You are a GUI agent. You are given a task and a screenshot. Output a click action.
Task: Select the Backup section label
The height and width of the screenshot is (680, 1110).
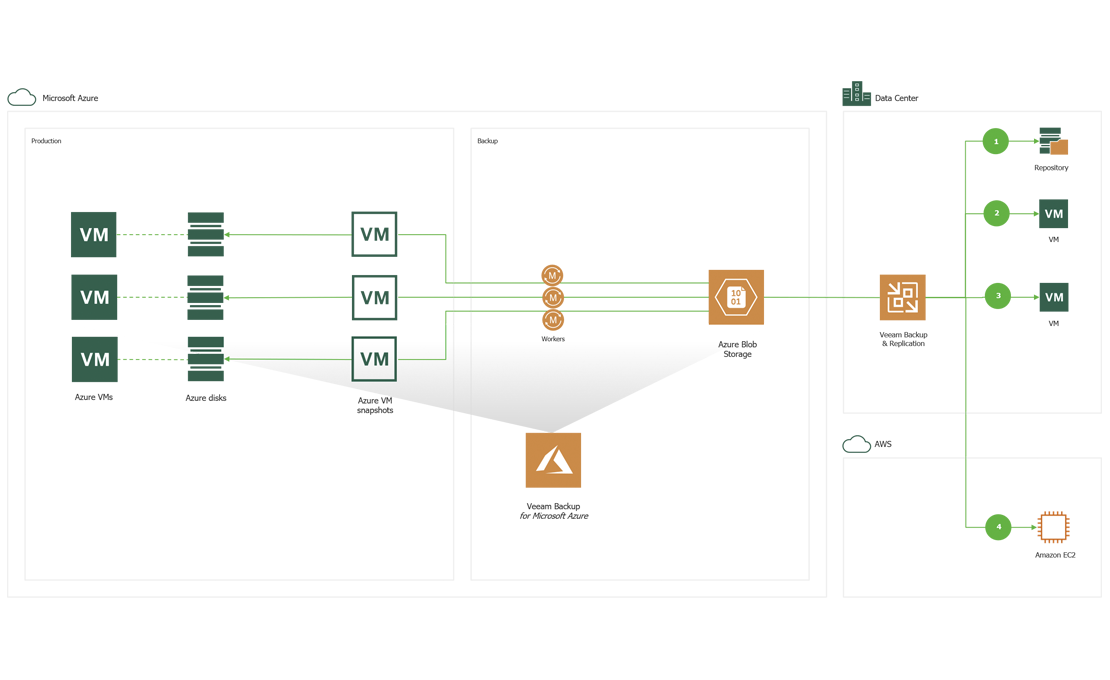tap(487, 141)
